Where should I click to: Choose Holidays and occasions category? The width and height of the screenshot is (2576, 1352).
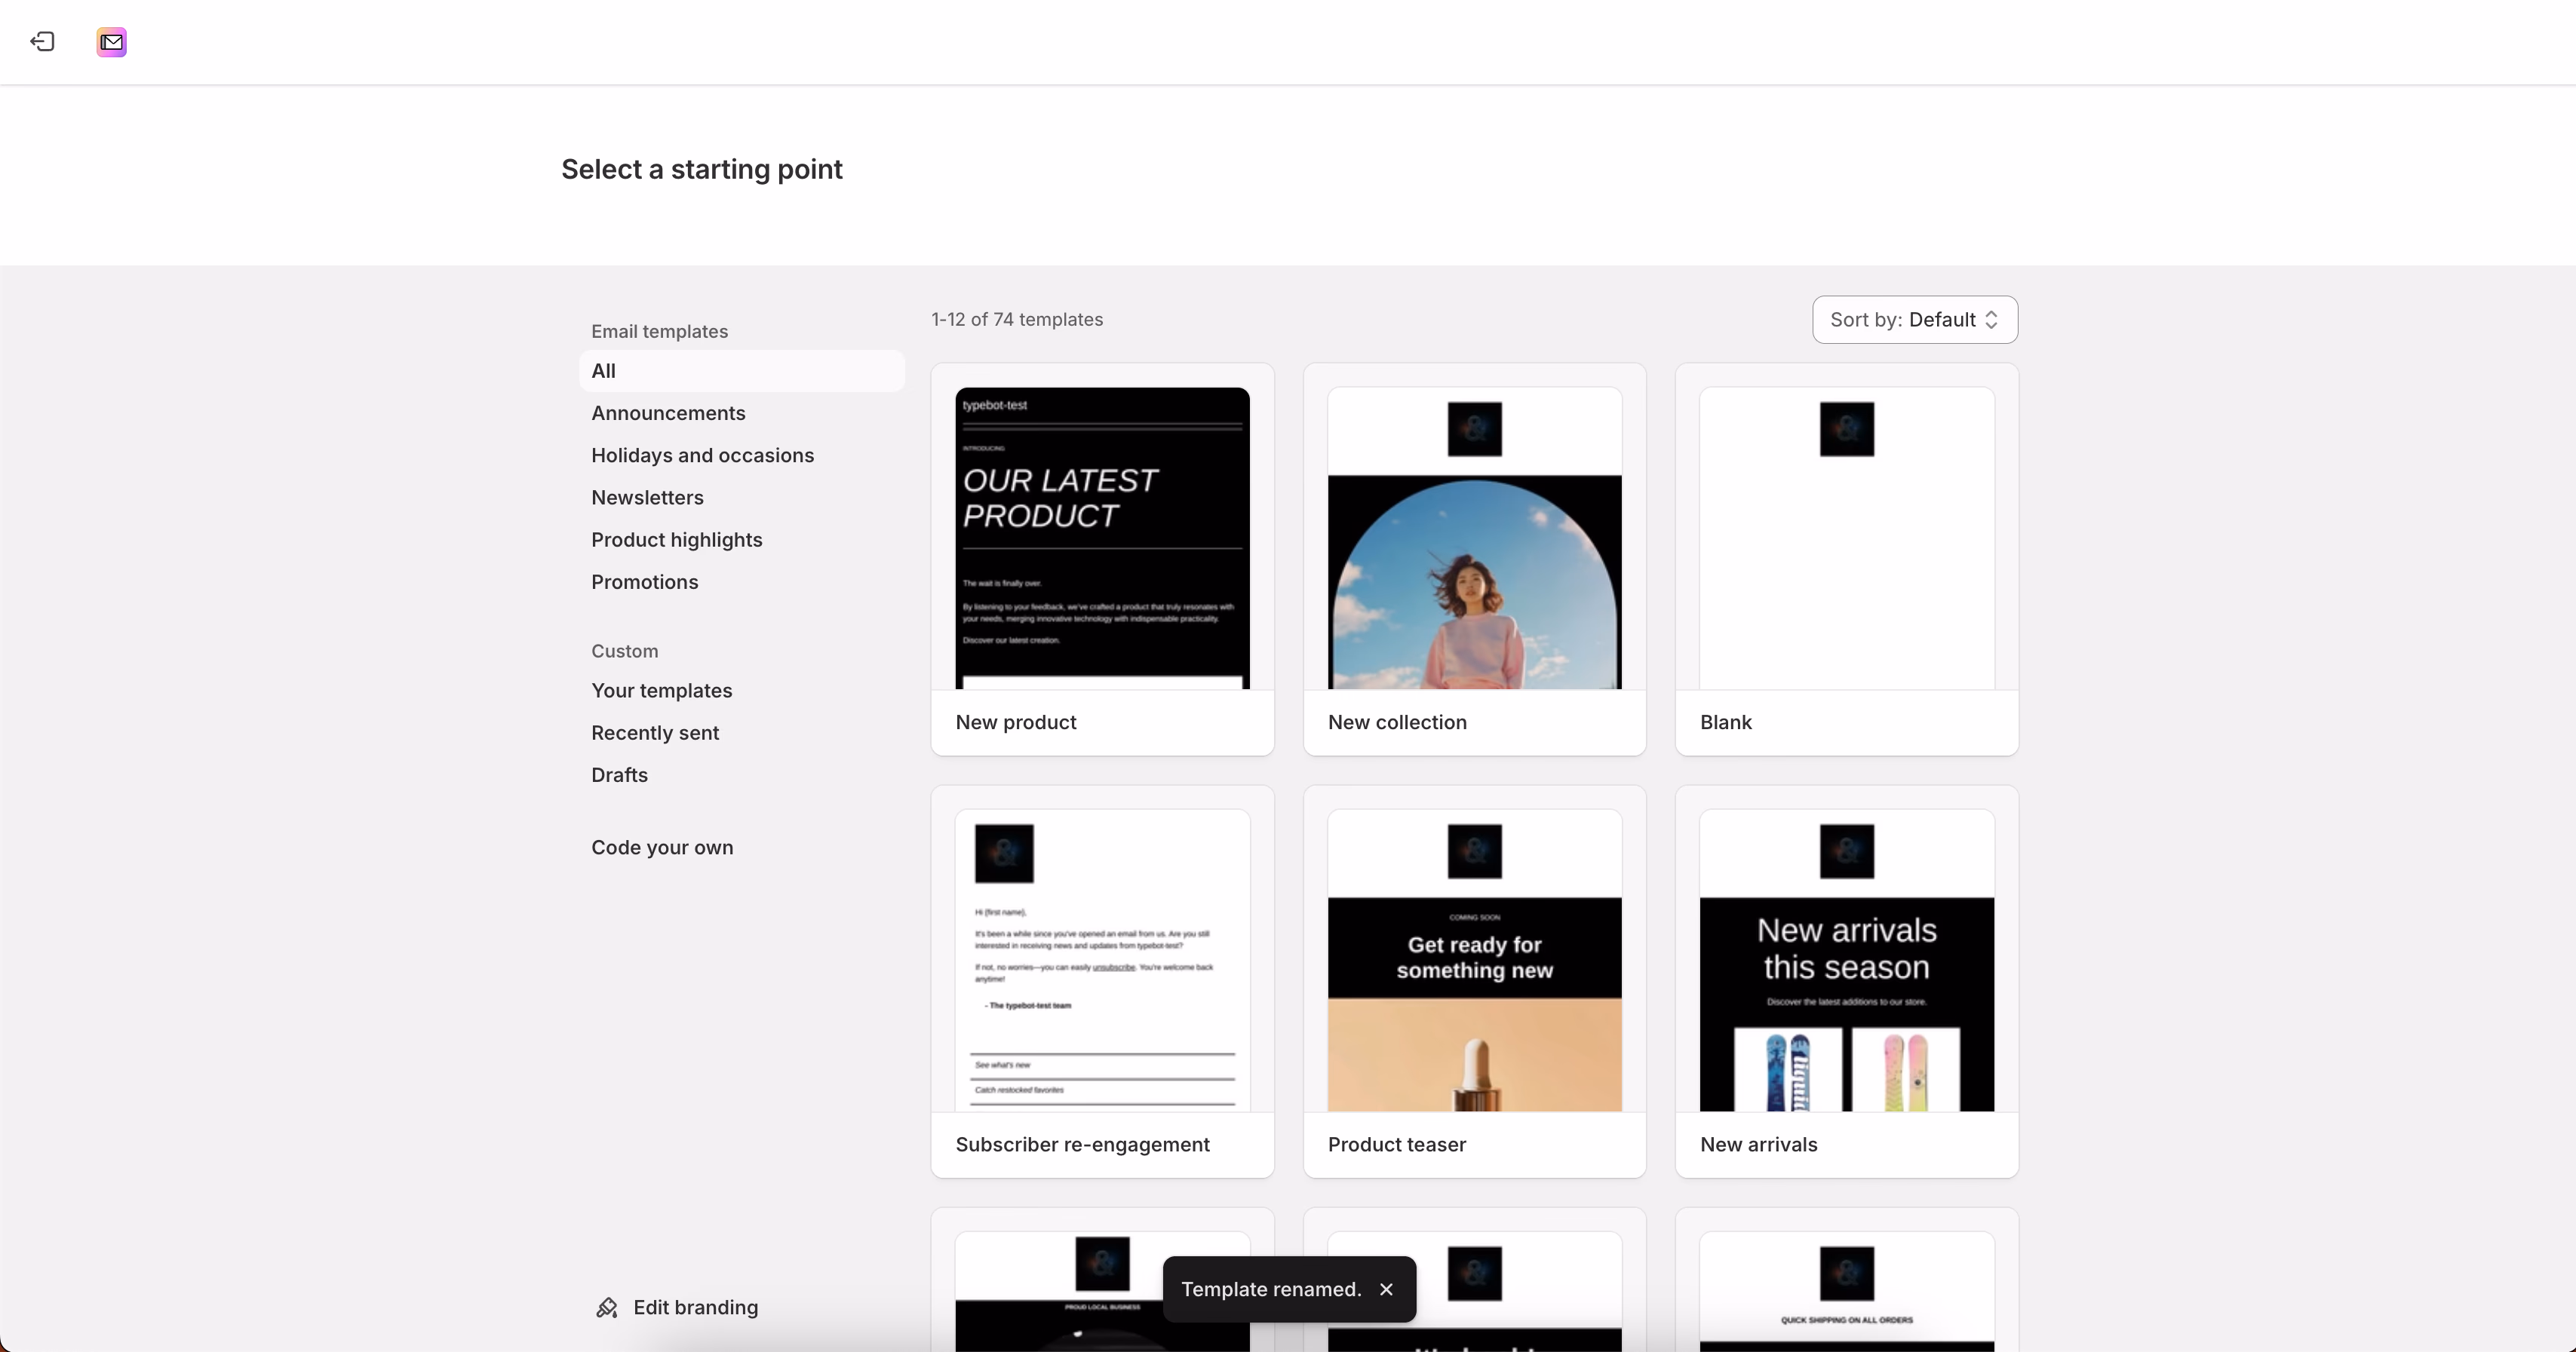click(x=702, y=455)
